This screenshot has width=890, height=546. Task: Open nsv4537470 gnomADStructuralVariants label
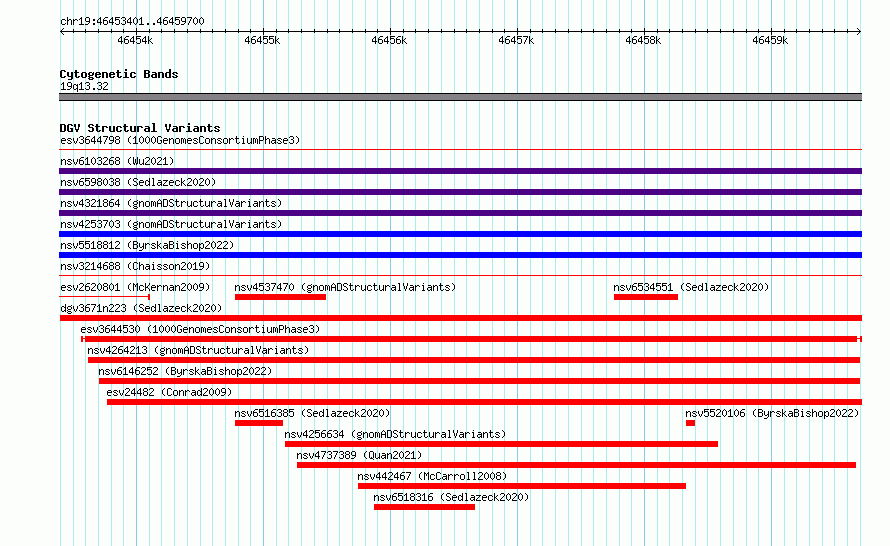click(345, 287)
